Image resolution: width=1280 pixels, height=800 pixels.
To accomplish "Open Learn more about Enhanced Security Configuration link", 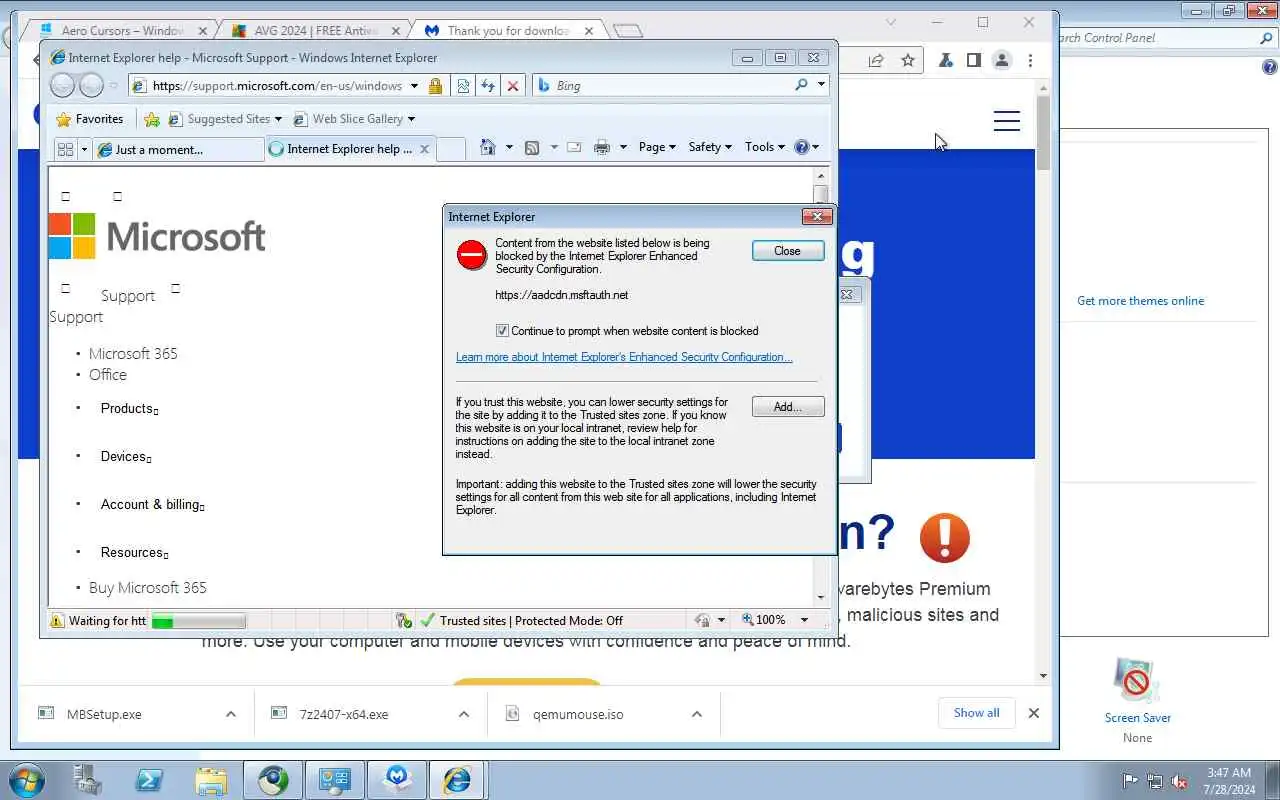I will [624, 357].
